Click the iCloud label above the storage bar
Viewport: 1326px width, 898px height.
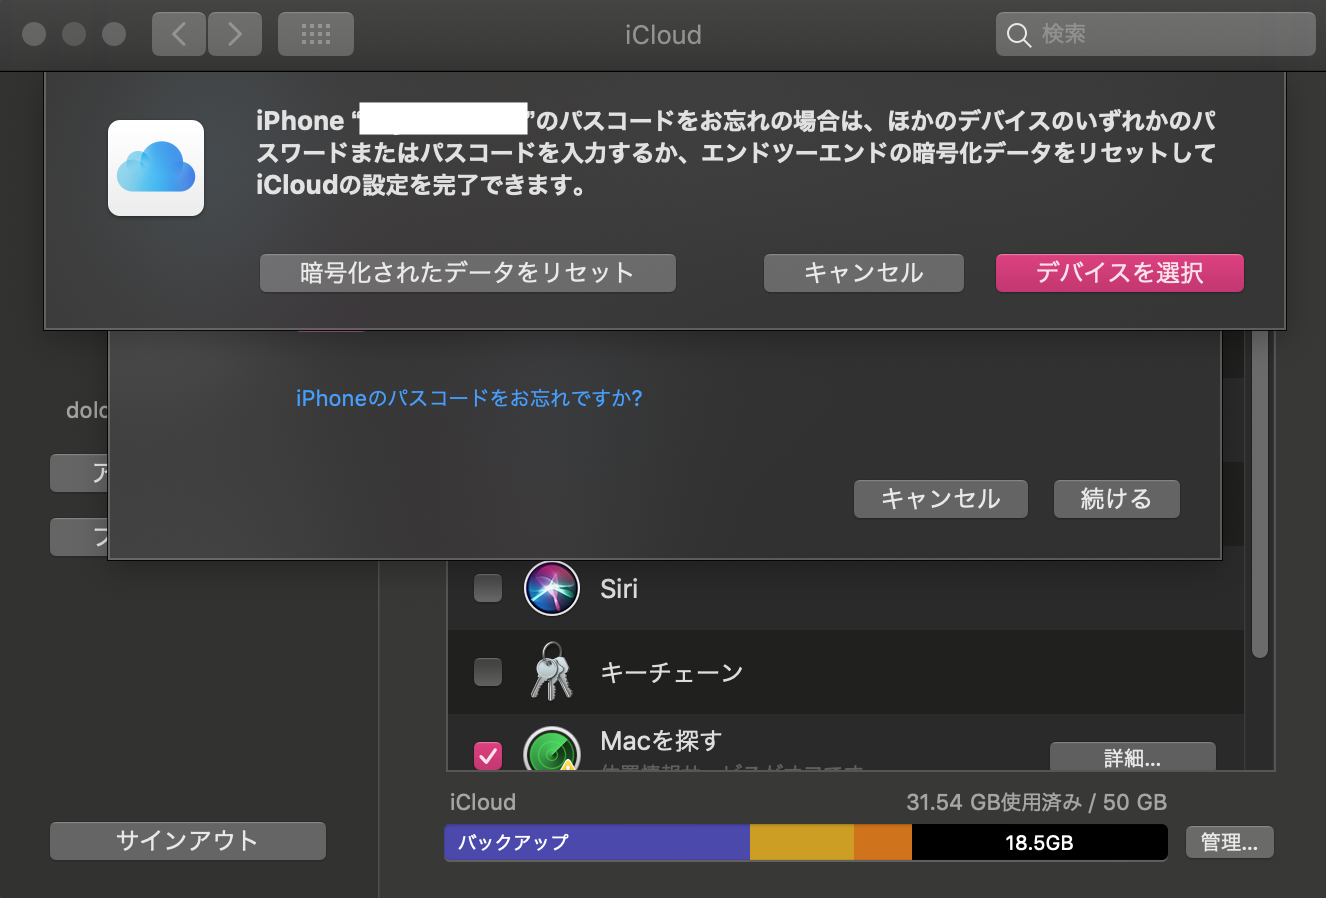pos(483,802)
